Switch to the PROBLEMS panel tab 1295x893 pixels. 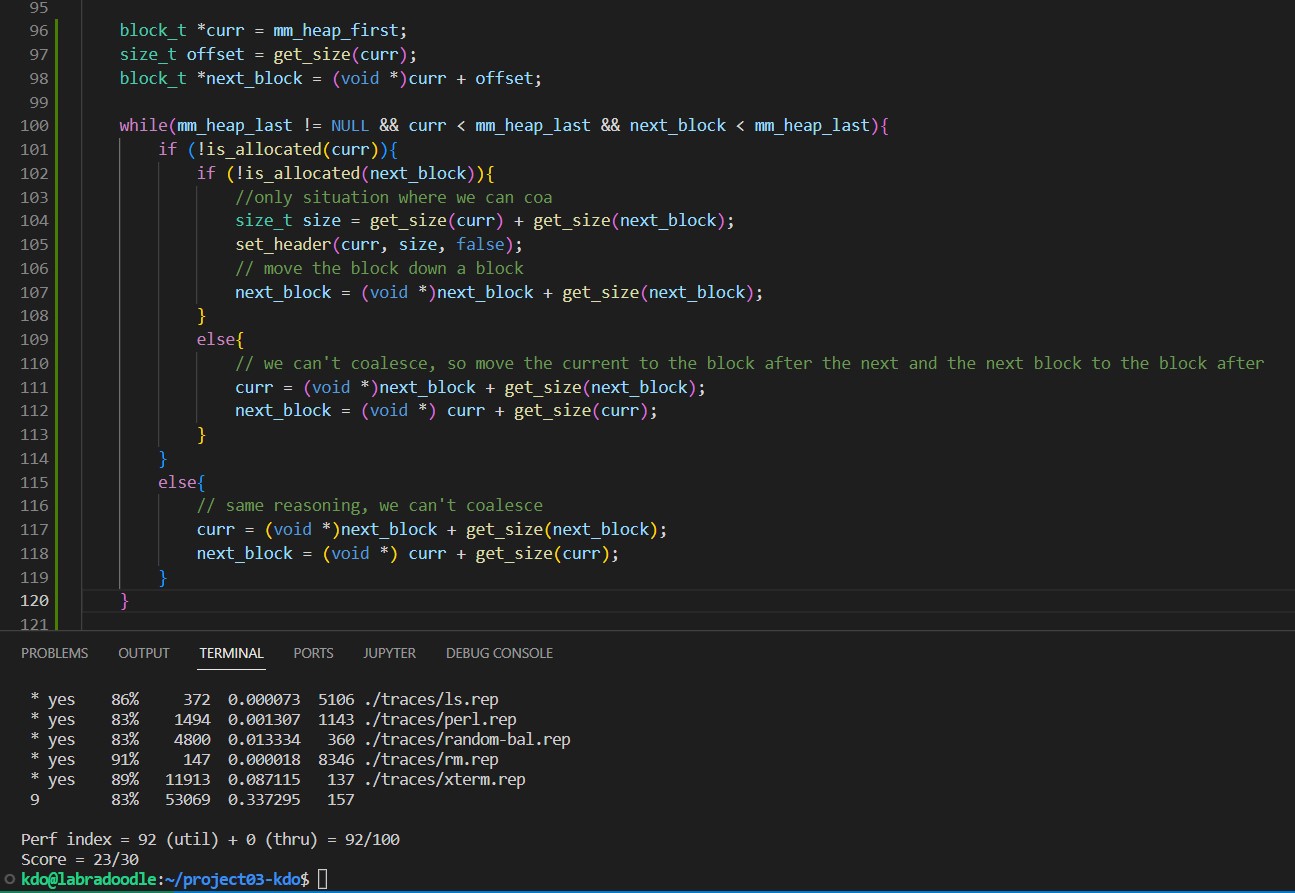54,653
